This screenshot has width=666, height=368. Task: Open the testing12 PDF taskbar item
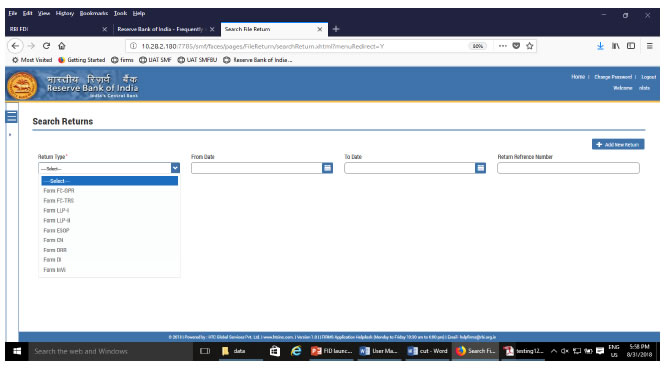coord(524,351)
